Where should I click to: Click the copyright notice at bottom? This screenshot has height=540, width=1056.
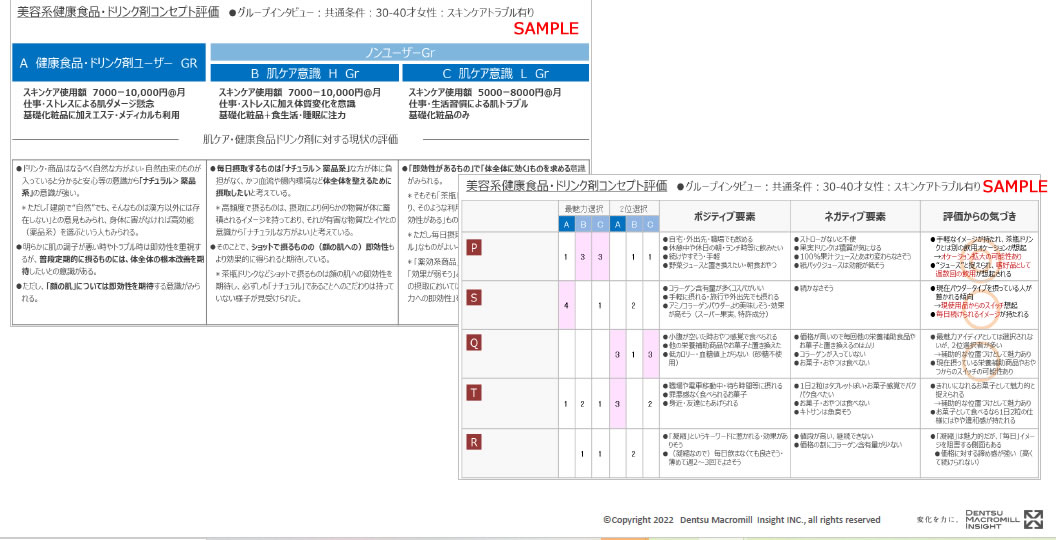[741, 520]
